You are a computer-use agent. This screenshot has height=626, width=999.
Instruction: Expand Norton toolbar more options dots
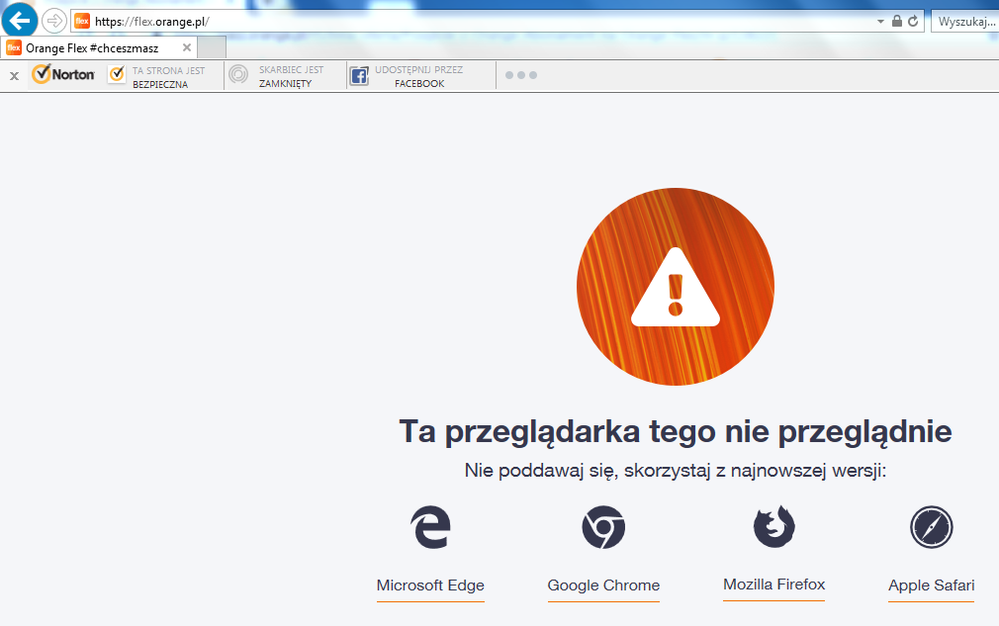[521, 76]
